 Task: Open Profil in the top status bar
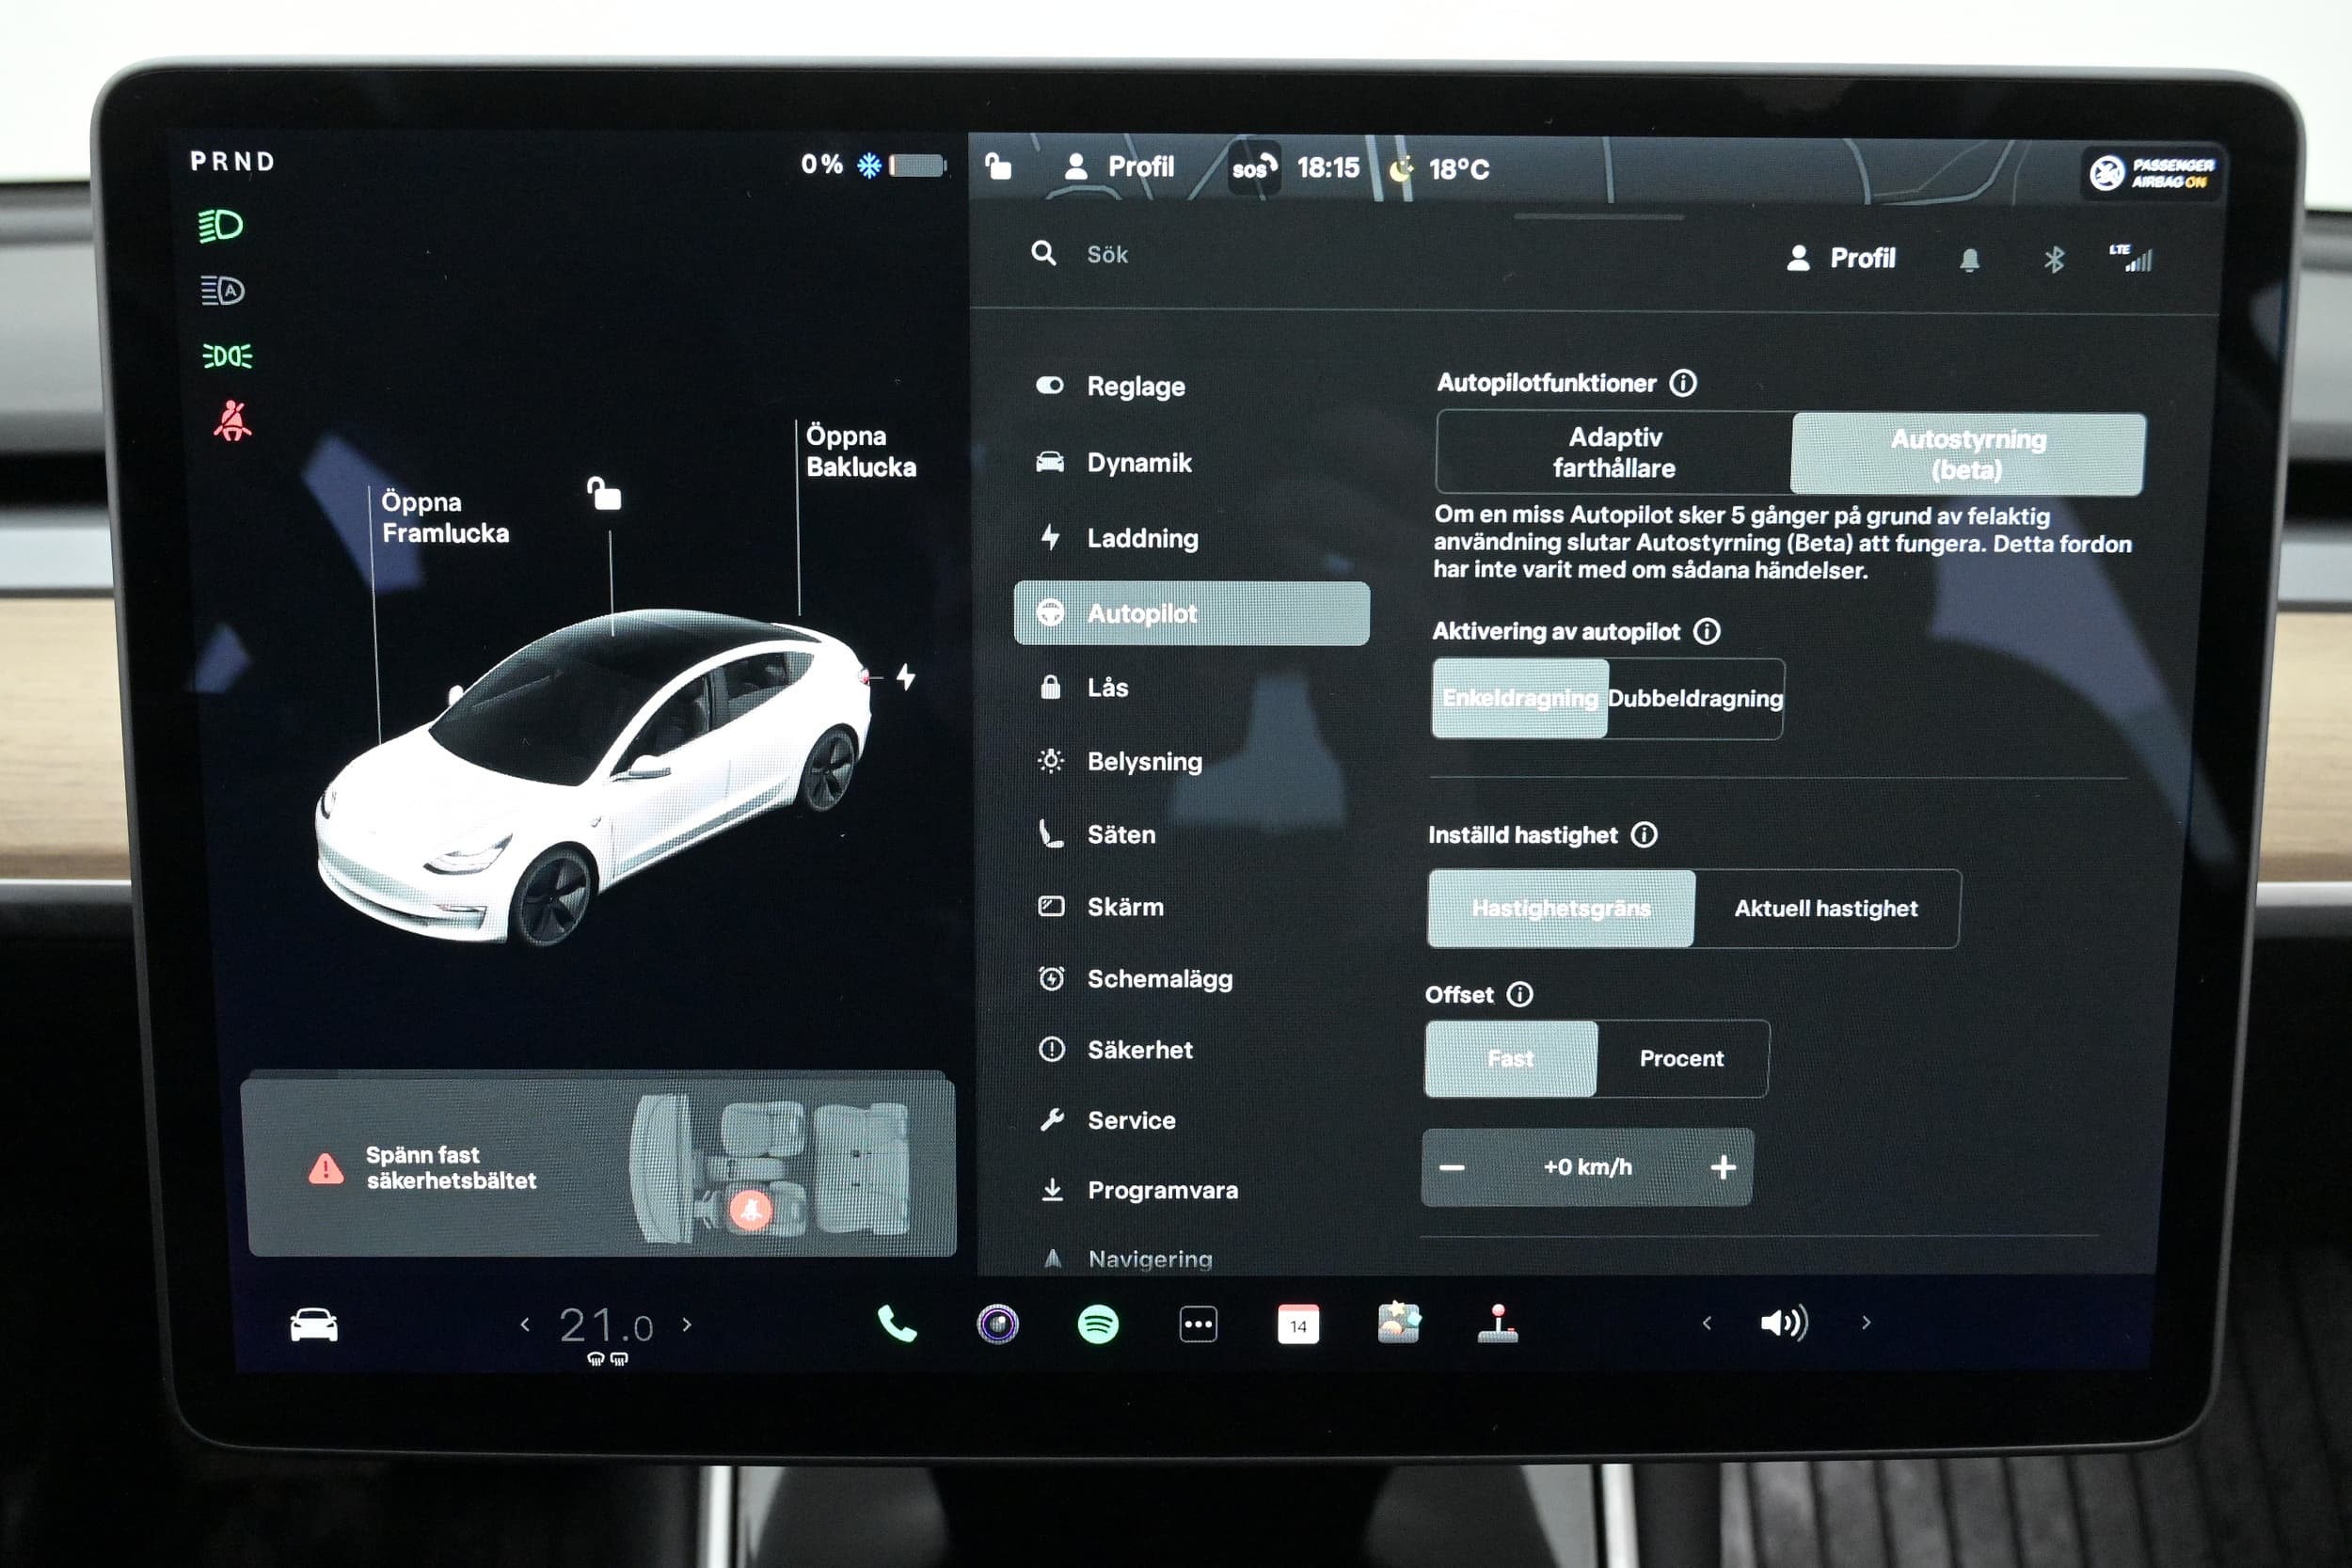tap(1118, 166)
